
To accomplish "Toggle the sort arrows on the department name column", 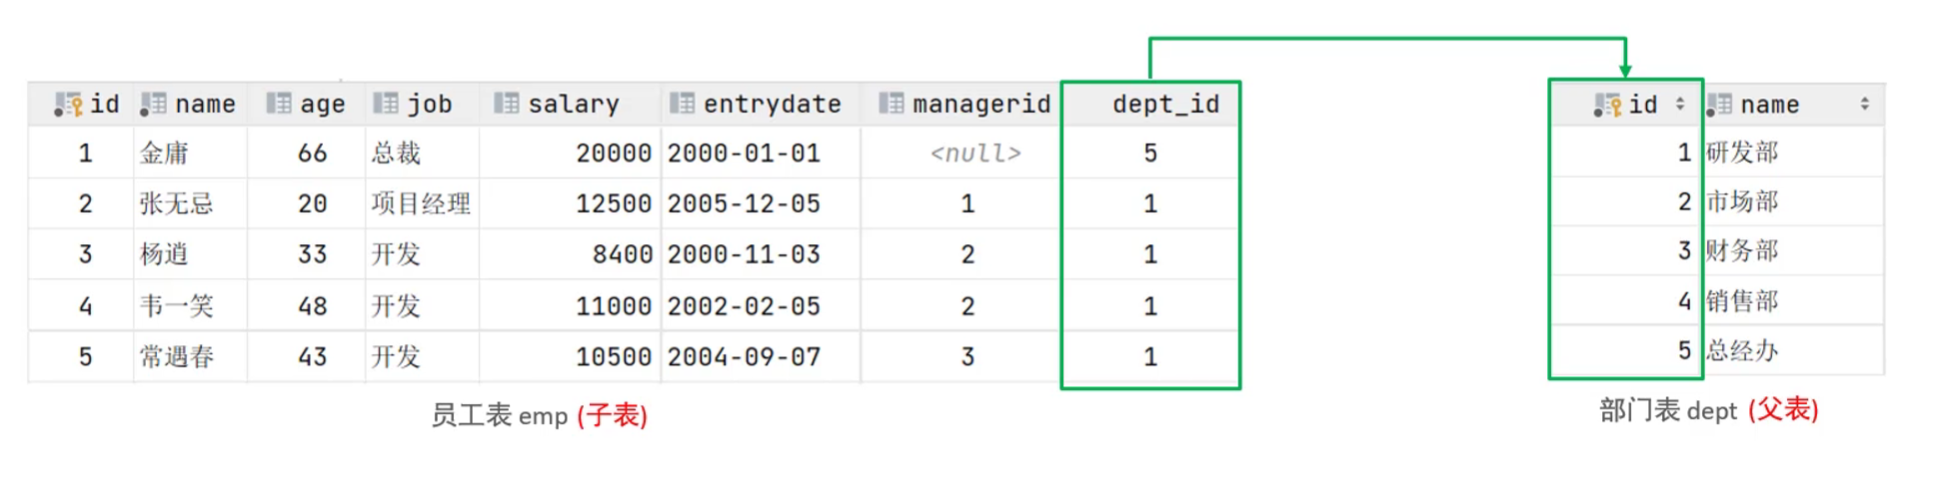I will coord(1865,104).
